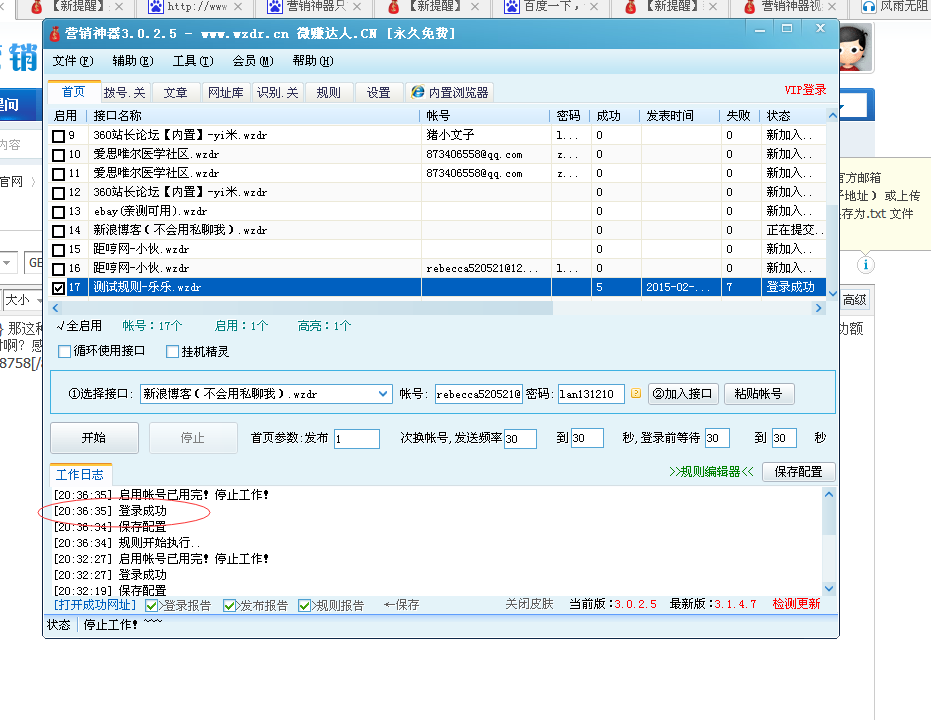
Task: Click the 开始 start button
Action: point(94,438)
